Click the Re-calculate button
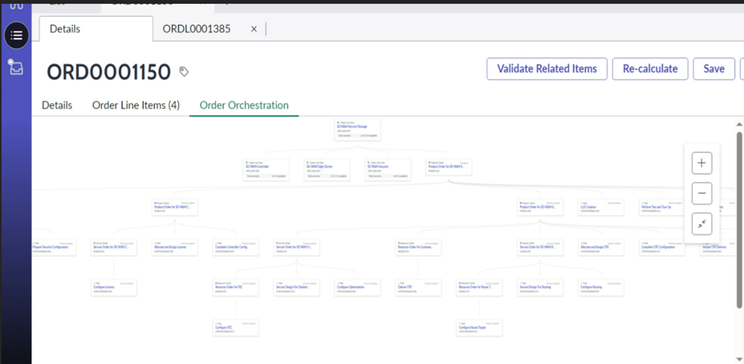The height and width of the screenshot is (364, 744). [650, 69]
